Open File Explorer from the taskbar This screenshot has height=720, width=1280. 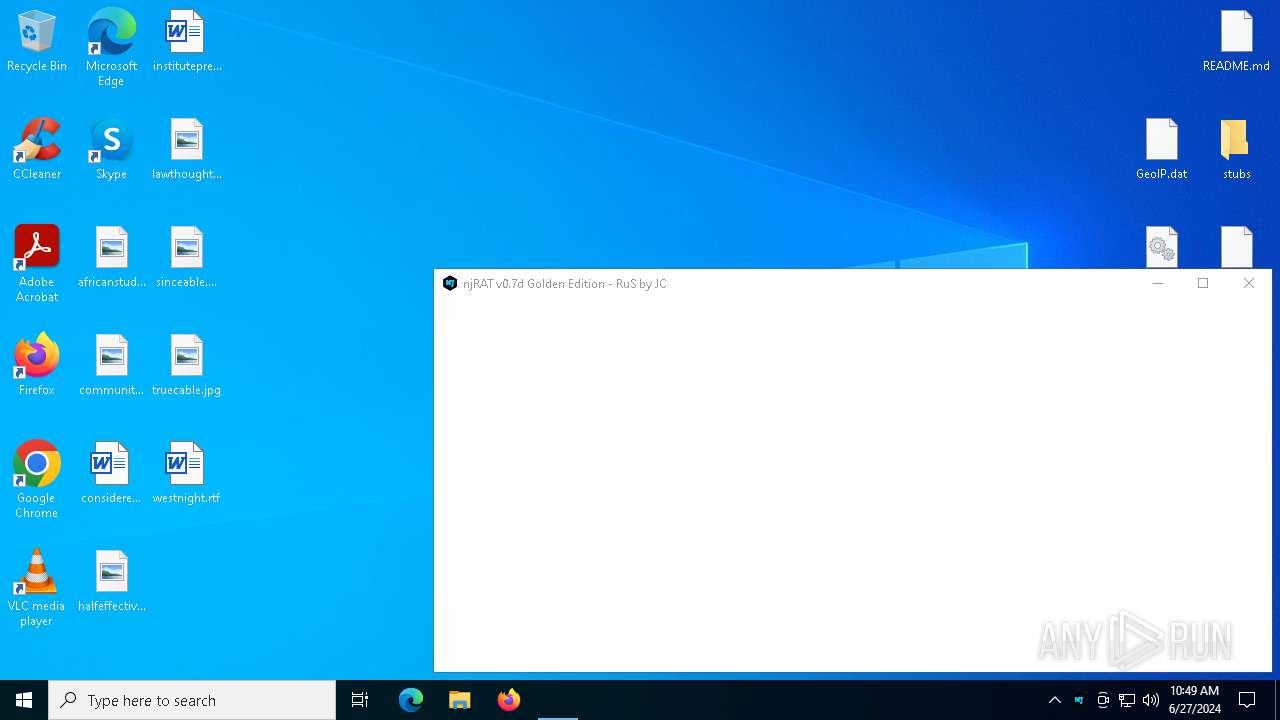[x=460, y=700]
